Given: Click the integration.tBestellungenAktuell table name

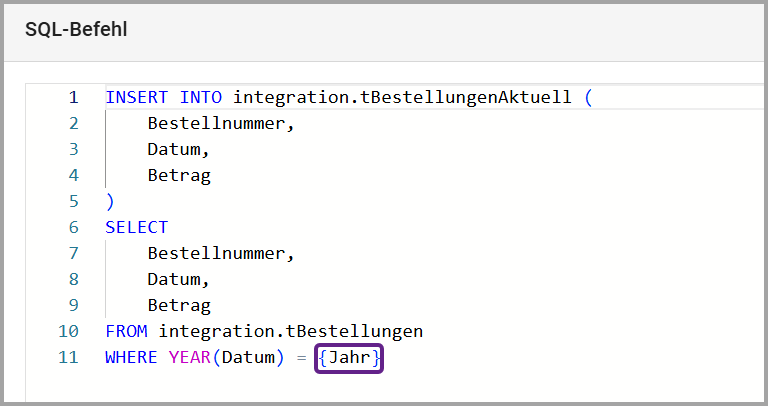Looking at the screenshot, I should pos(402,98).
